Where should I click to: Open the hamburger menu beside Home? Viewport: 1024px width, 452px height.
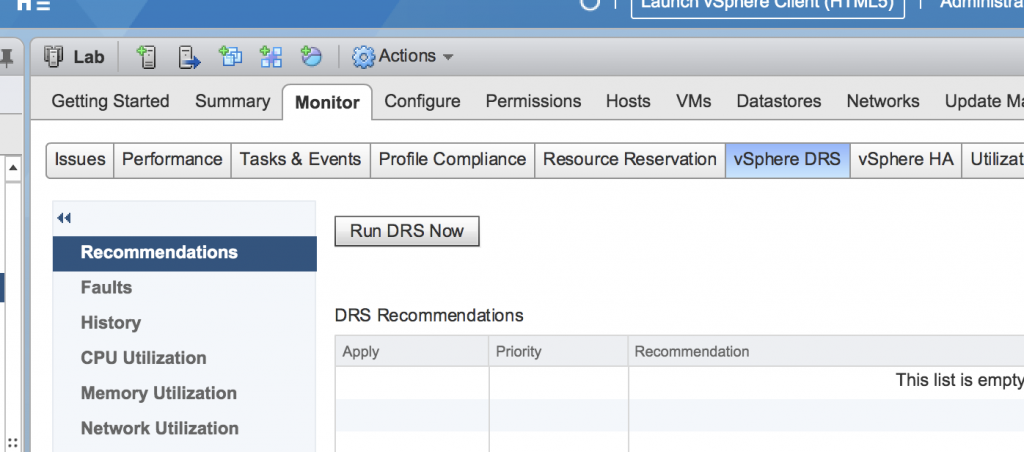[44, 4]
